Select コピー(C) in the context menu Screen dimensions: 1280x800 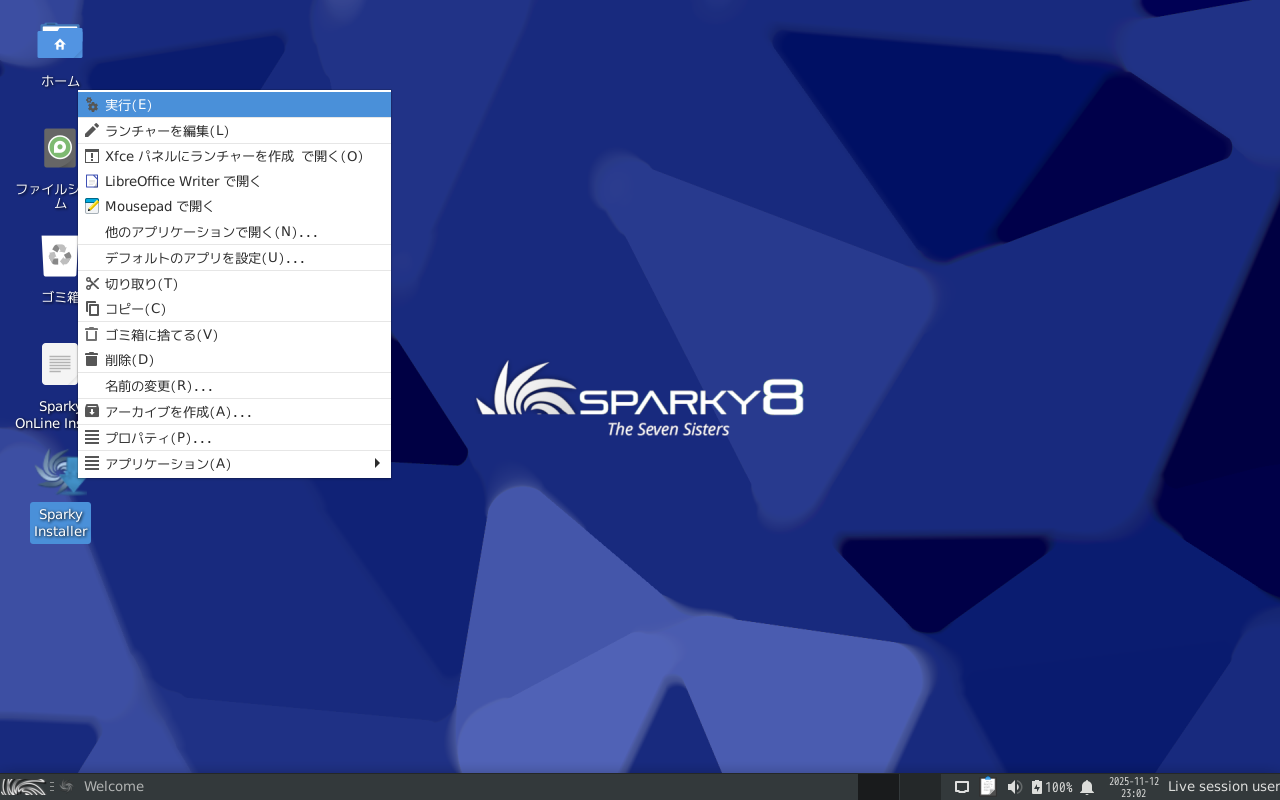click(x=234, y=309)
